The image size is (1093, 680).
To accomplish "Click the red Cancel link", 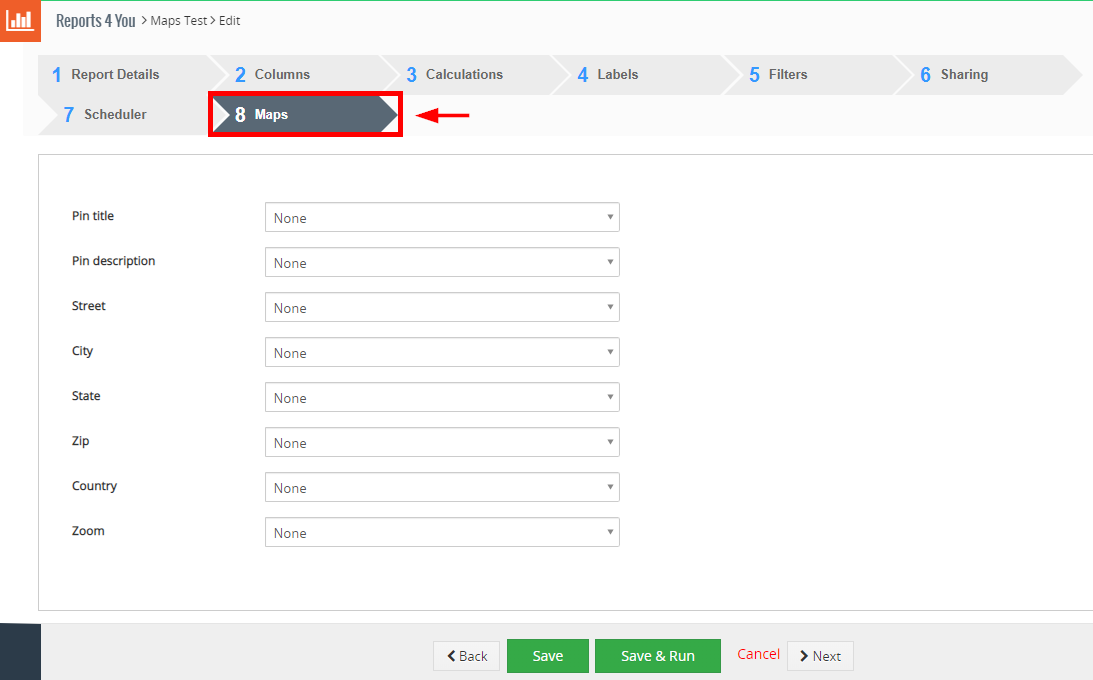I will pos(758,654).
